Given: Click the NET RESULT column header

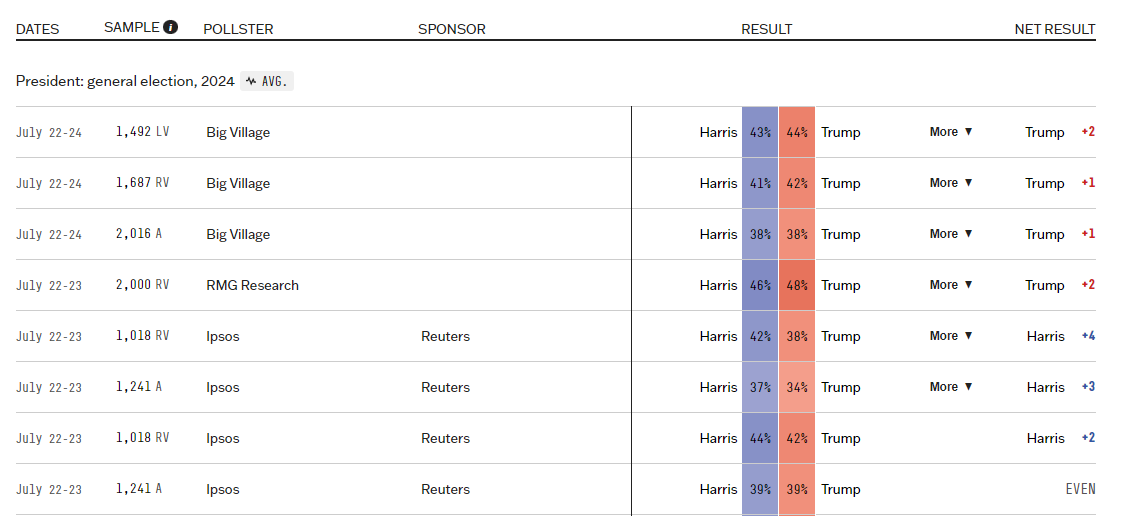Looking at the screenshot, I should click(x=1055, y=29).
